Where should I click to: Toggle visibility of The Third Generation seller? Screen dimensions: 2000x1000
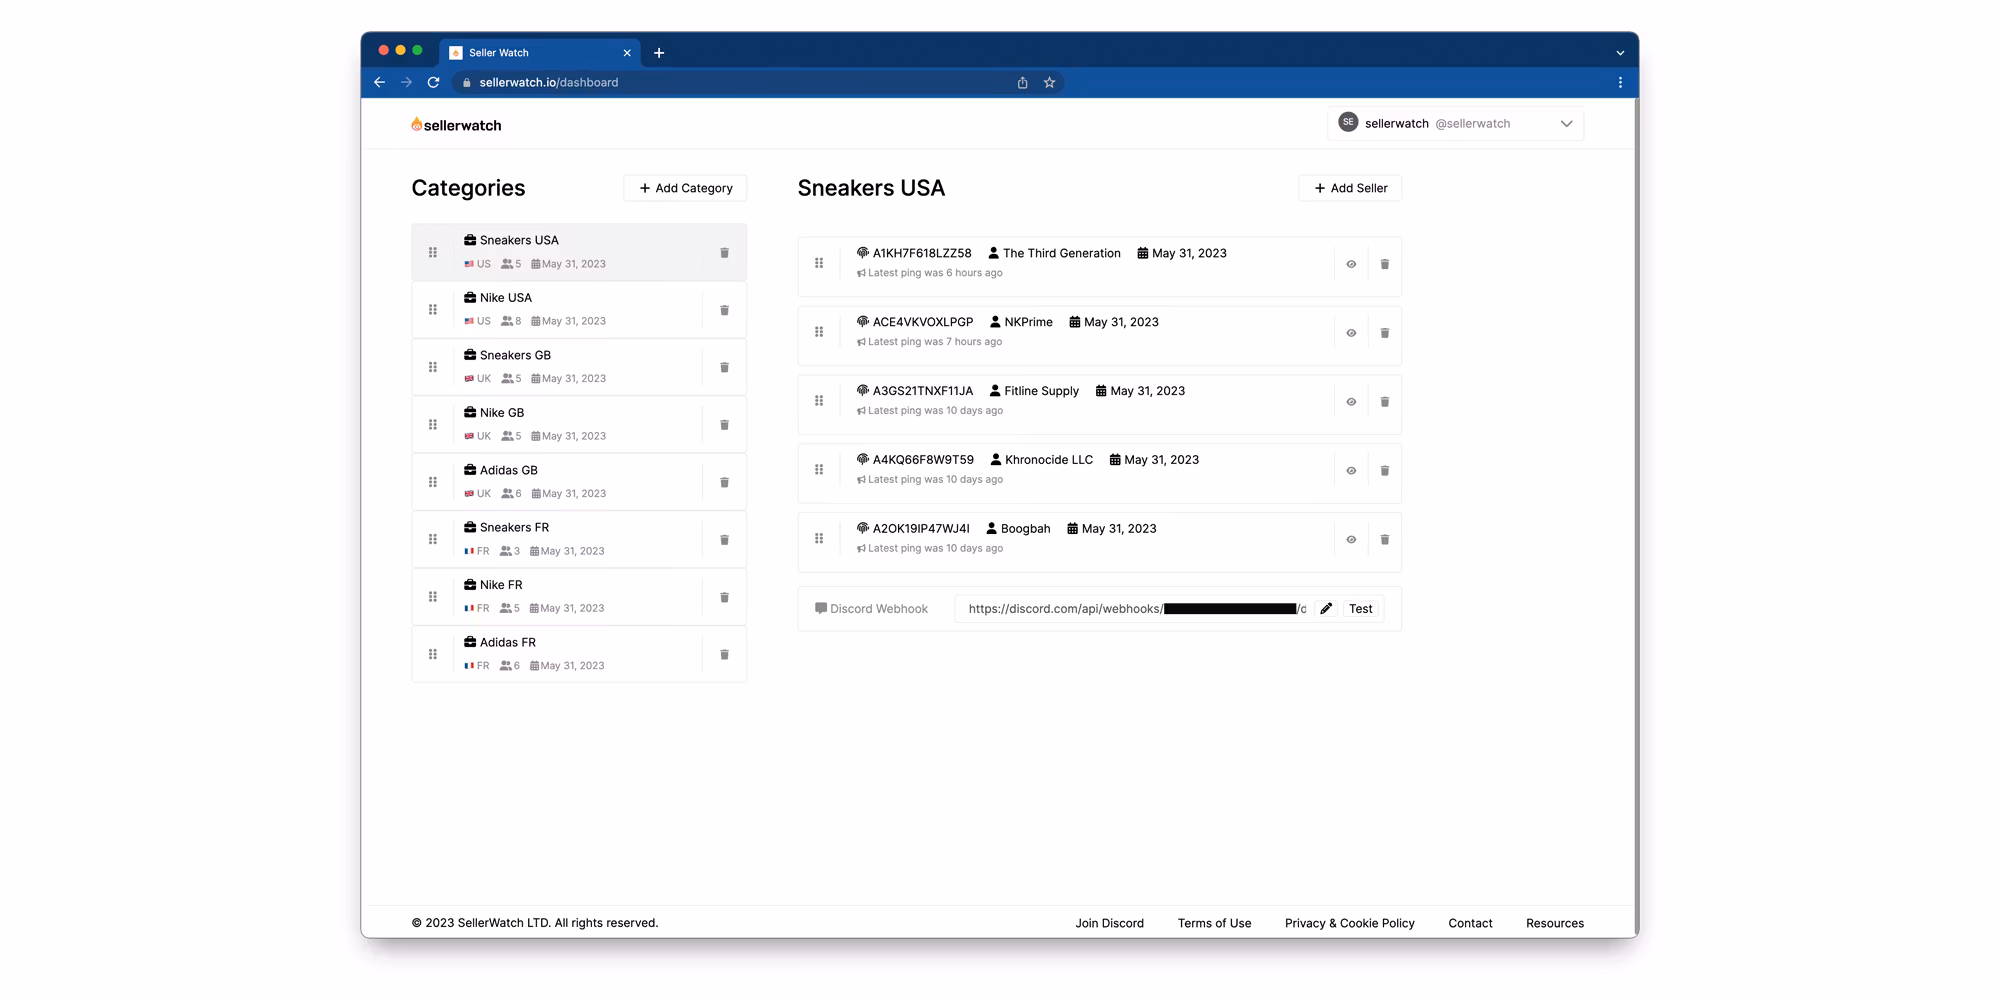[x=1351, y=265]
